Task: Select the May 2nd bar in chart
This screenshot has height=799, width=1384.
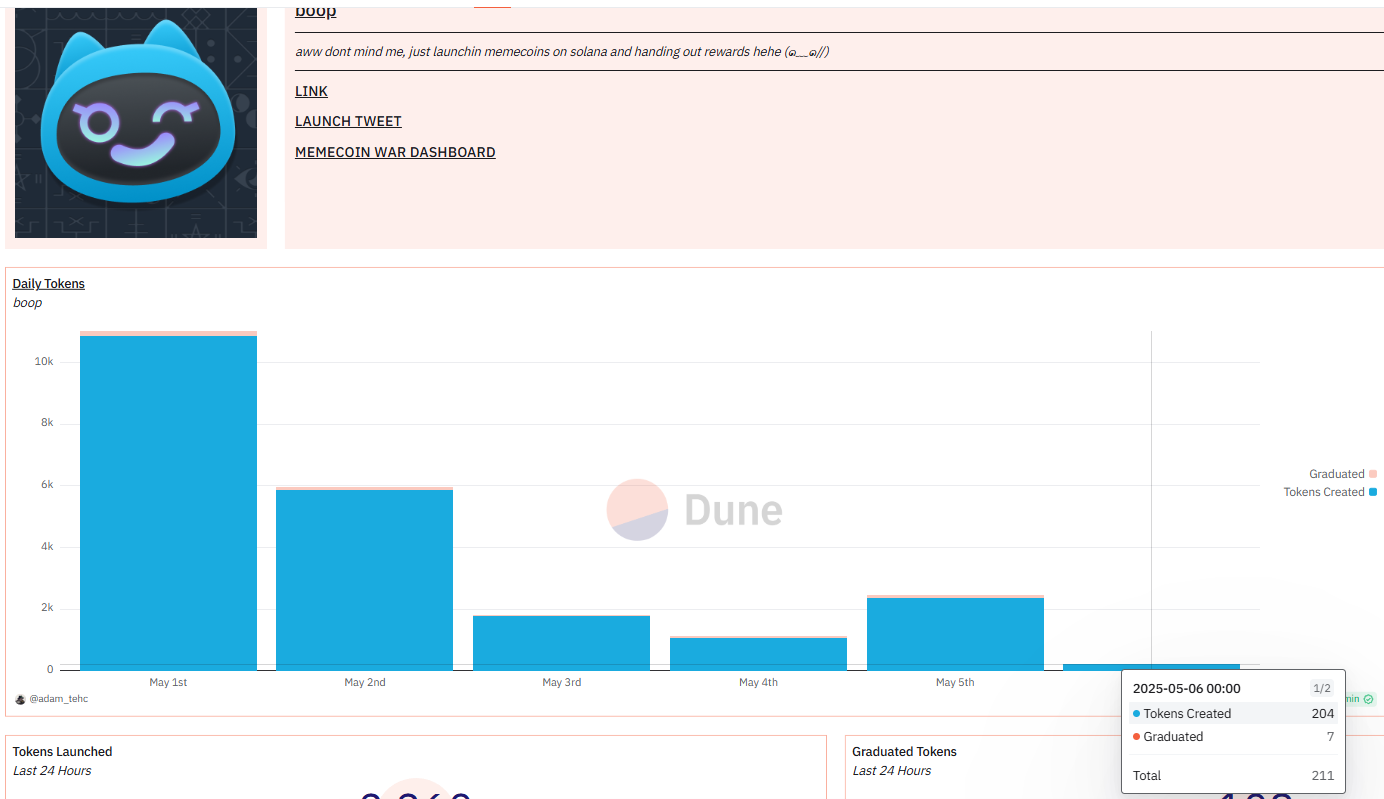Action: click(364, 579)
